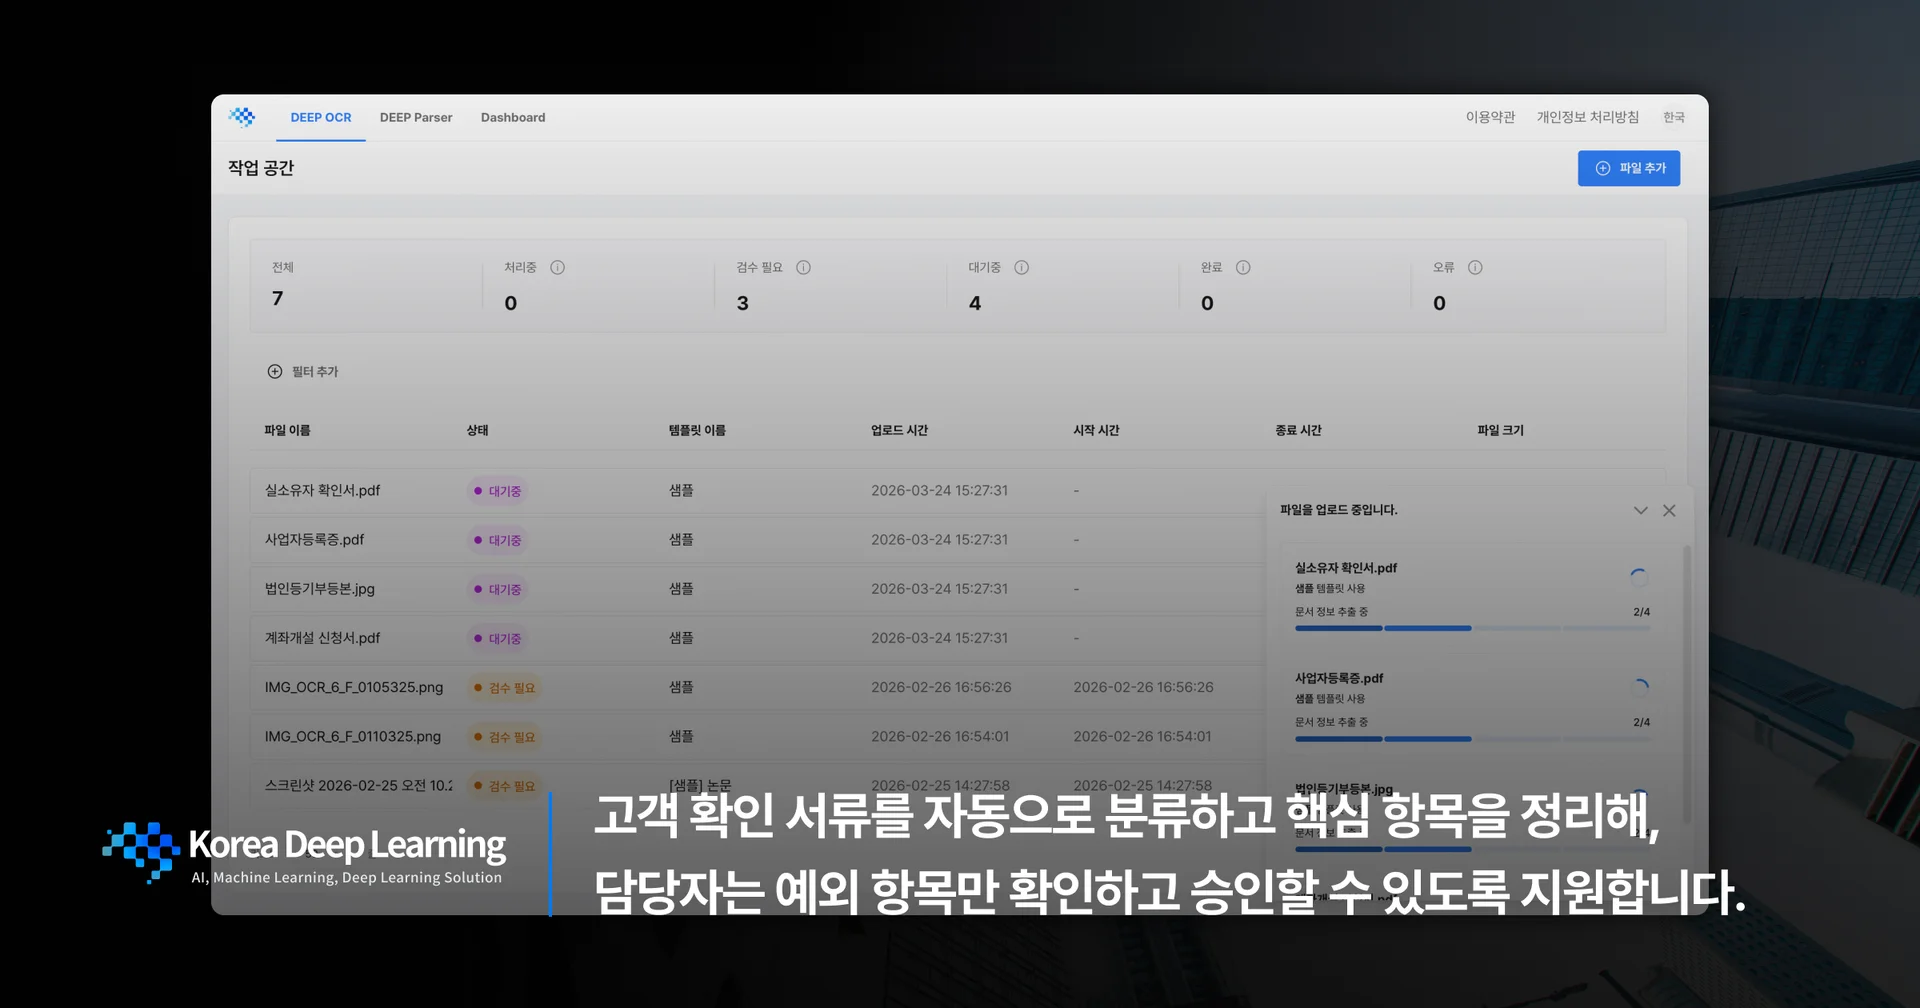Click the info icon beside 대기중 counter
This screenshot has width=1920, height=1008.
coord(1022,267)
